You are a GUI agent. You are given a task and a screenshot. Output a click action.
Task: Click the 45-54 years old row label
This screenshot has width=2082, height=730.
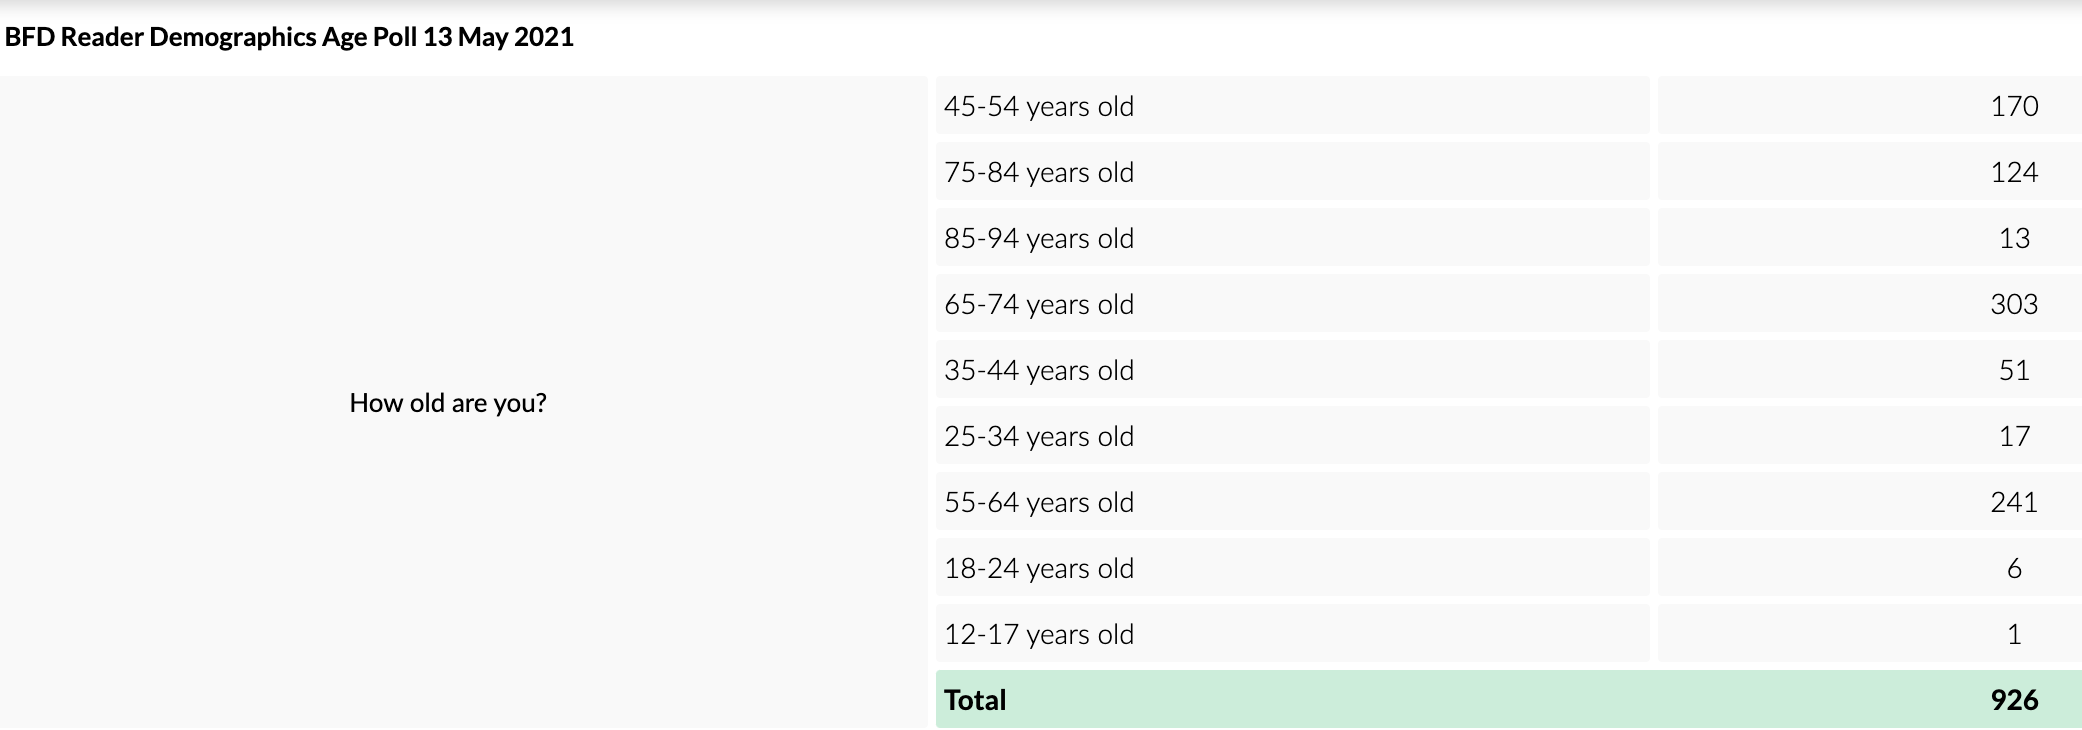(x=1039, y=106)
